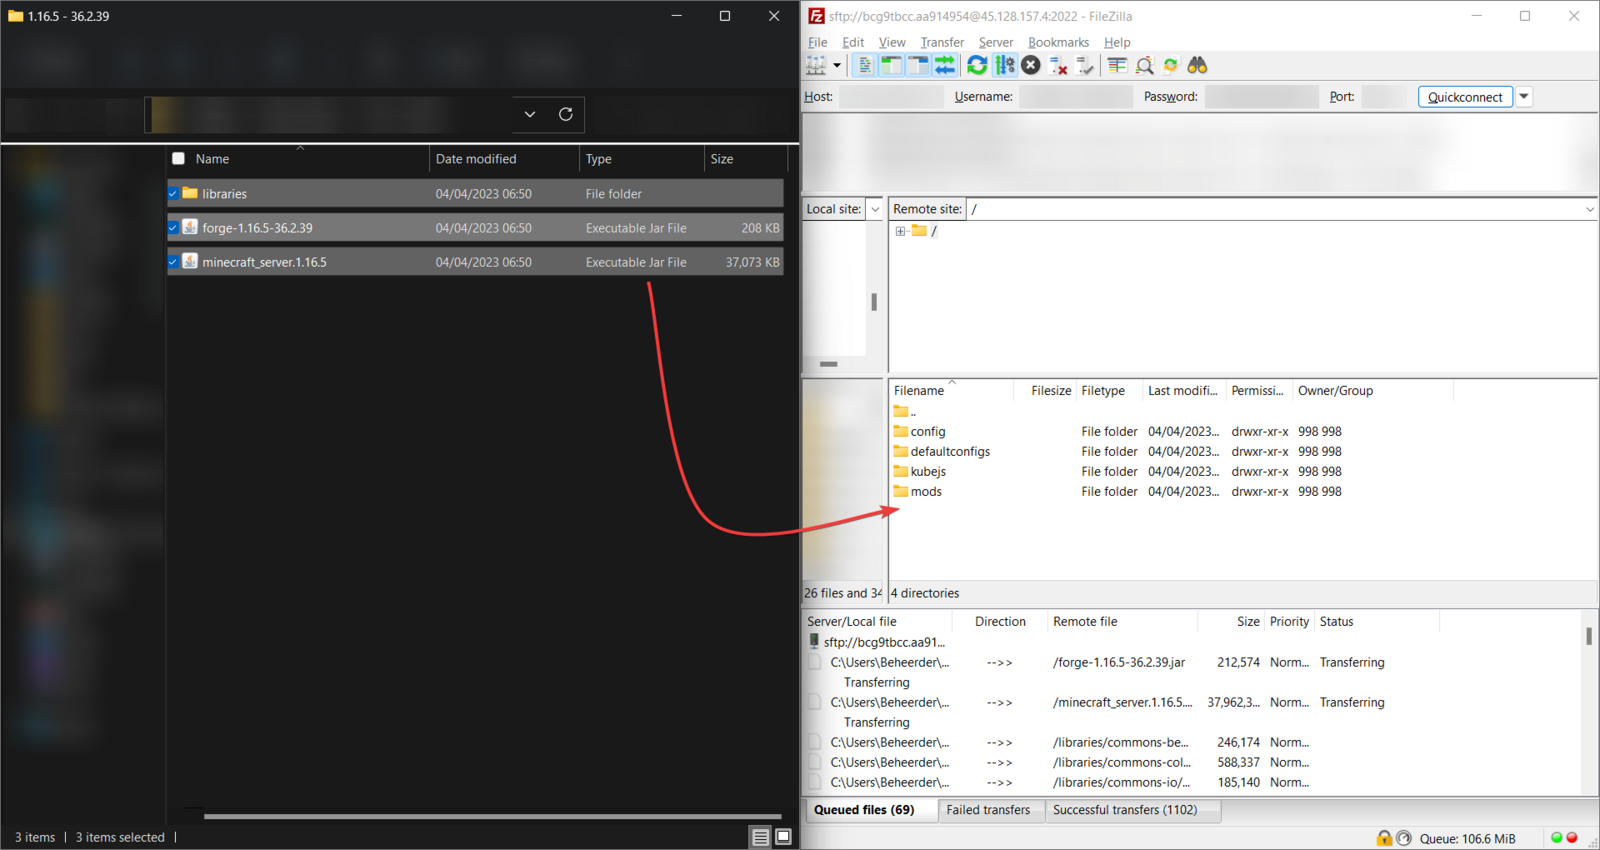Click the speed limits icon in status bar
Screen dimensions: 1600x850
click(1404, 838)
